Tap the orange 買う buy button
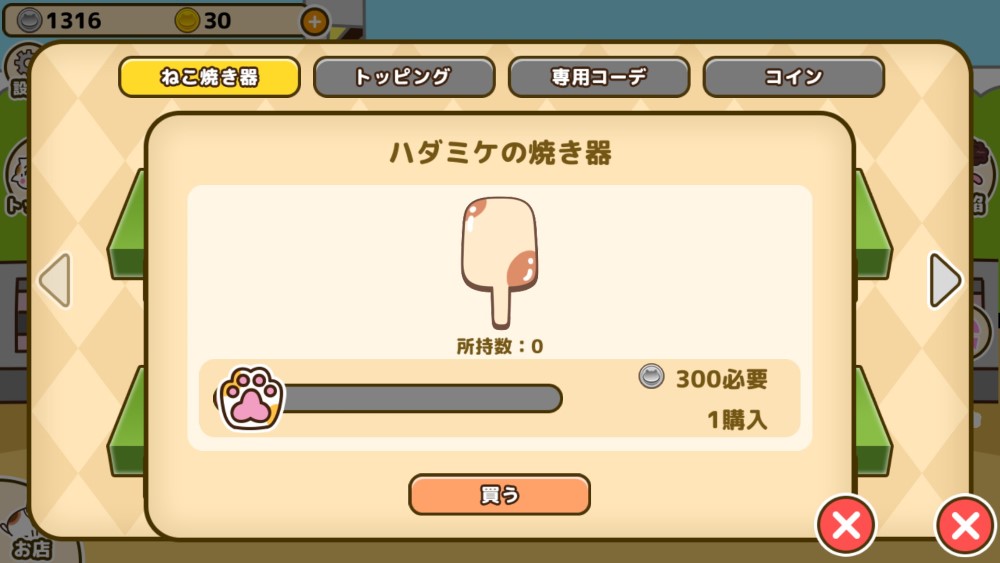This screenshot has height=563, width=1000. (x=499, y=494)
